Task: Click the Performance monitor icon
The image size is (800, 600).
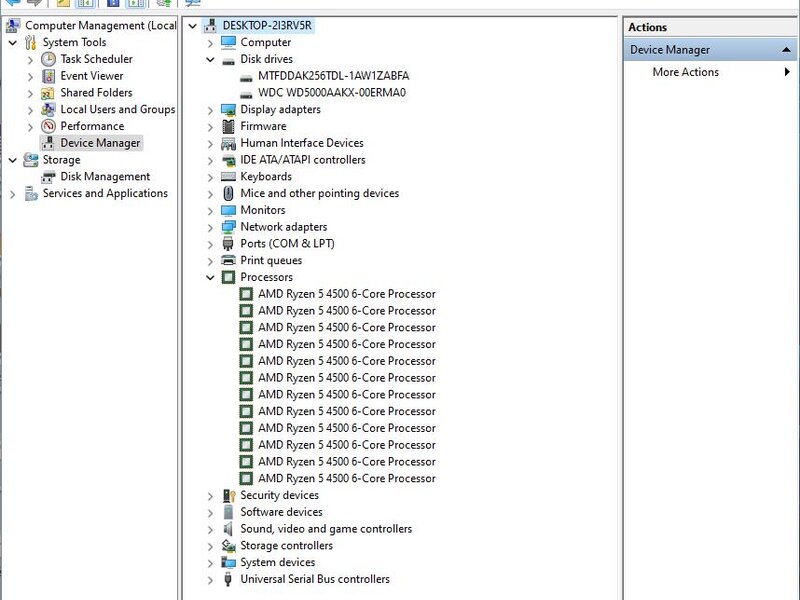Action: pyautogui.click(x=48, y=126)
